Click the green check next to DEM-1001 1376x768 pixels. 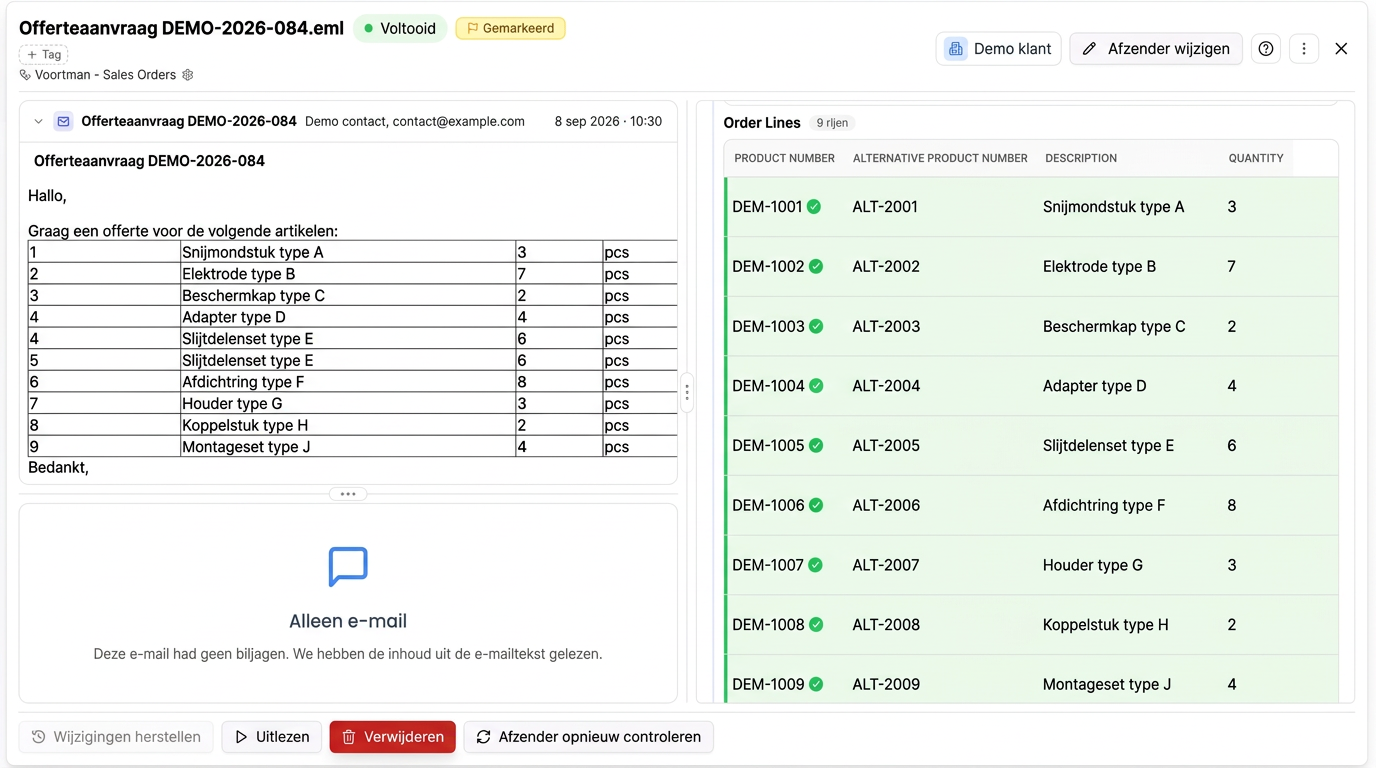814,207
